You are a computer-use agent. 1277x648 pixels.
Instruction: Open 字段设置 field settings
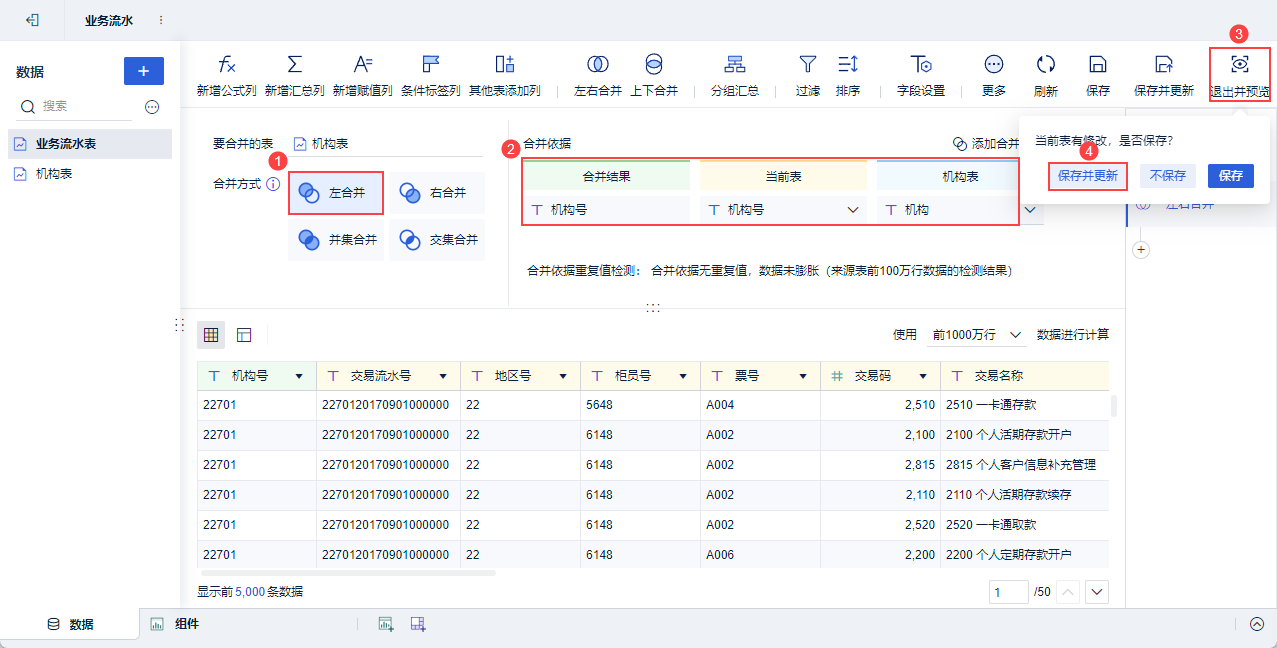[x=921, y=75]
